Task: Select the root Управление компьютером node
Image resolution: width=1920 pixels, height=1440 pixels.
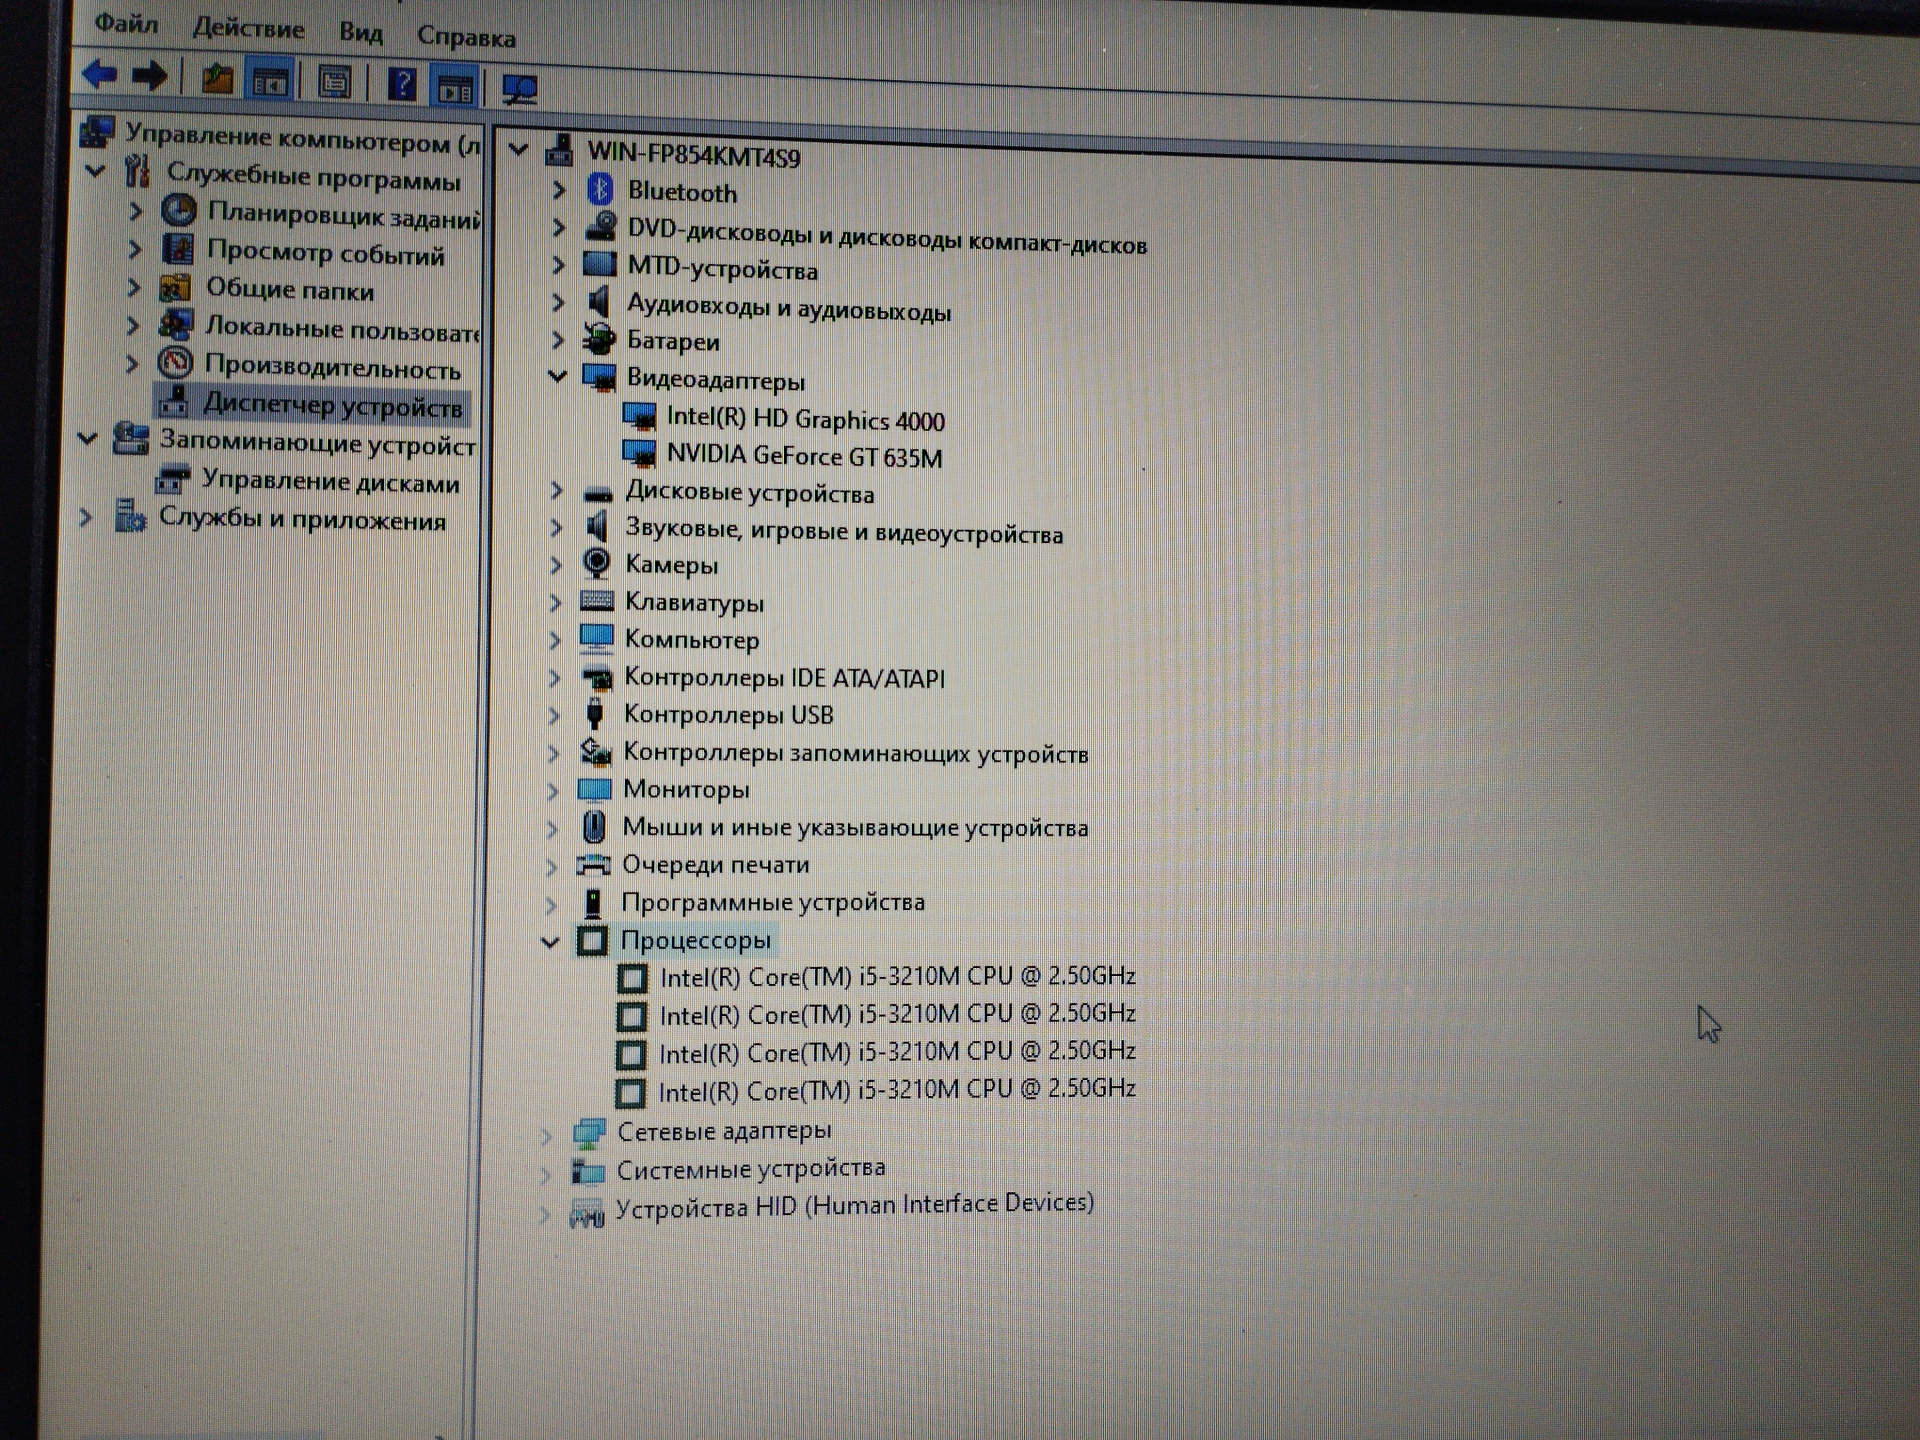Action: [302, 139]
